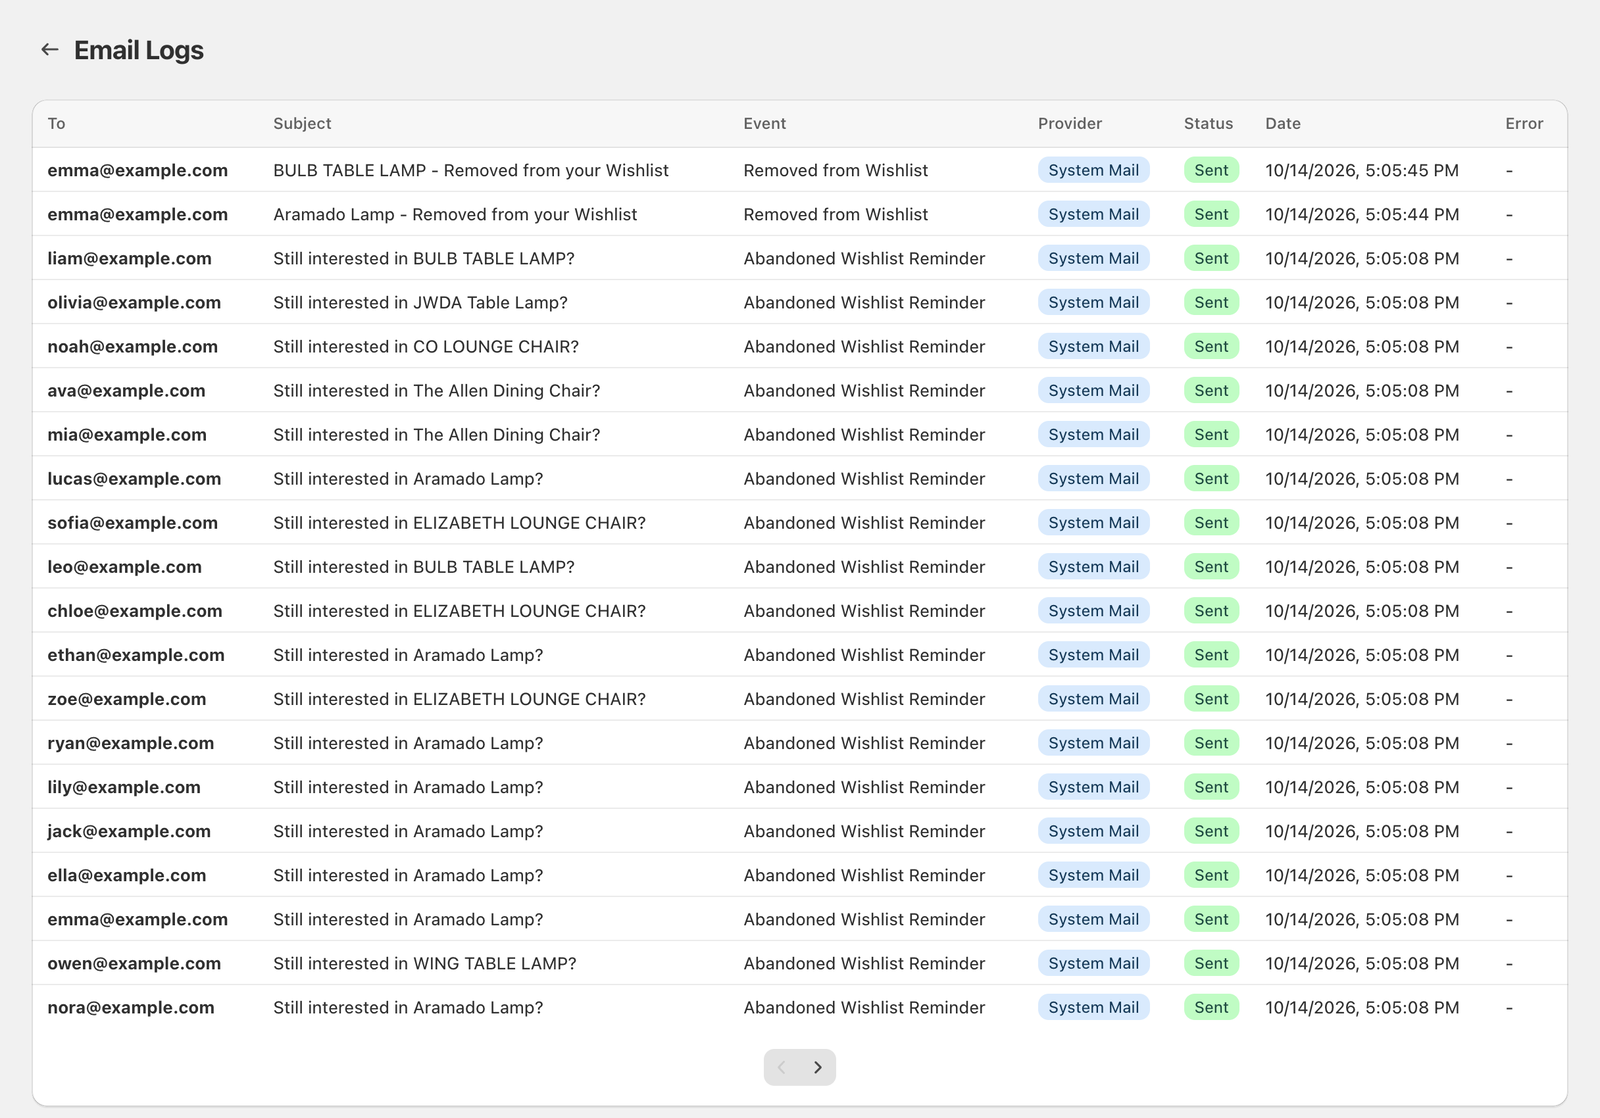The height and width of the screenshot is (1118, 1600).
Task: Select zoe@example.com recipient cell
Action: [127, 698]
